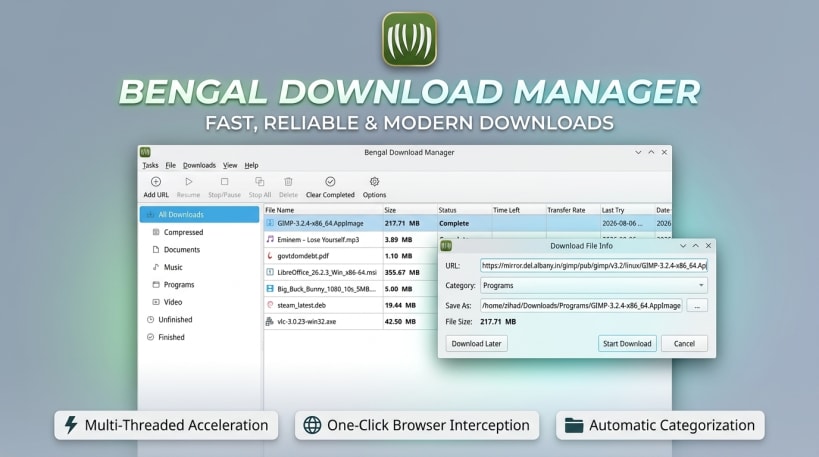Sort by the File Name column header

tap(323, 210)
